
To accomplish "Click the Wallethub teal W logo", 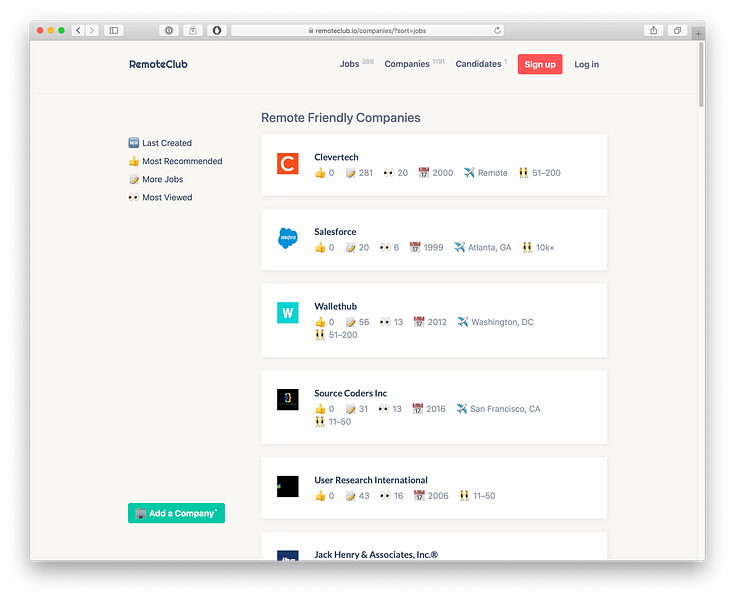I will (x=287, y=313).
